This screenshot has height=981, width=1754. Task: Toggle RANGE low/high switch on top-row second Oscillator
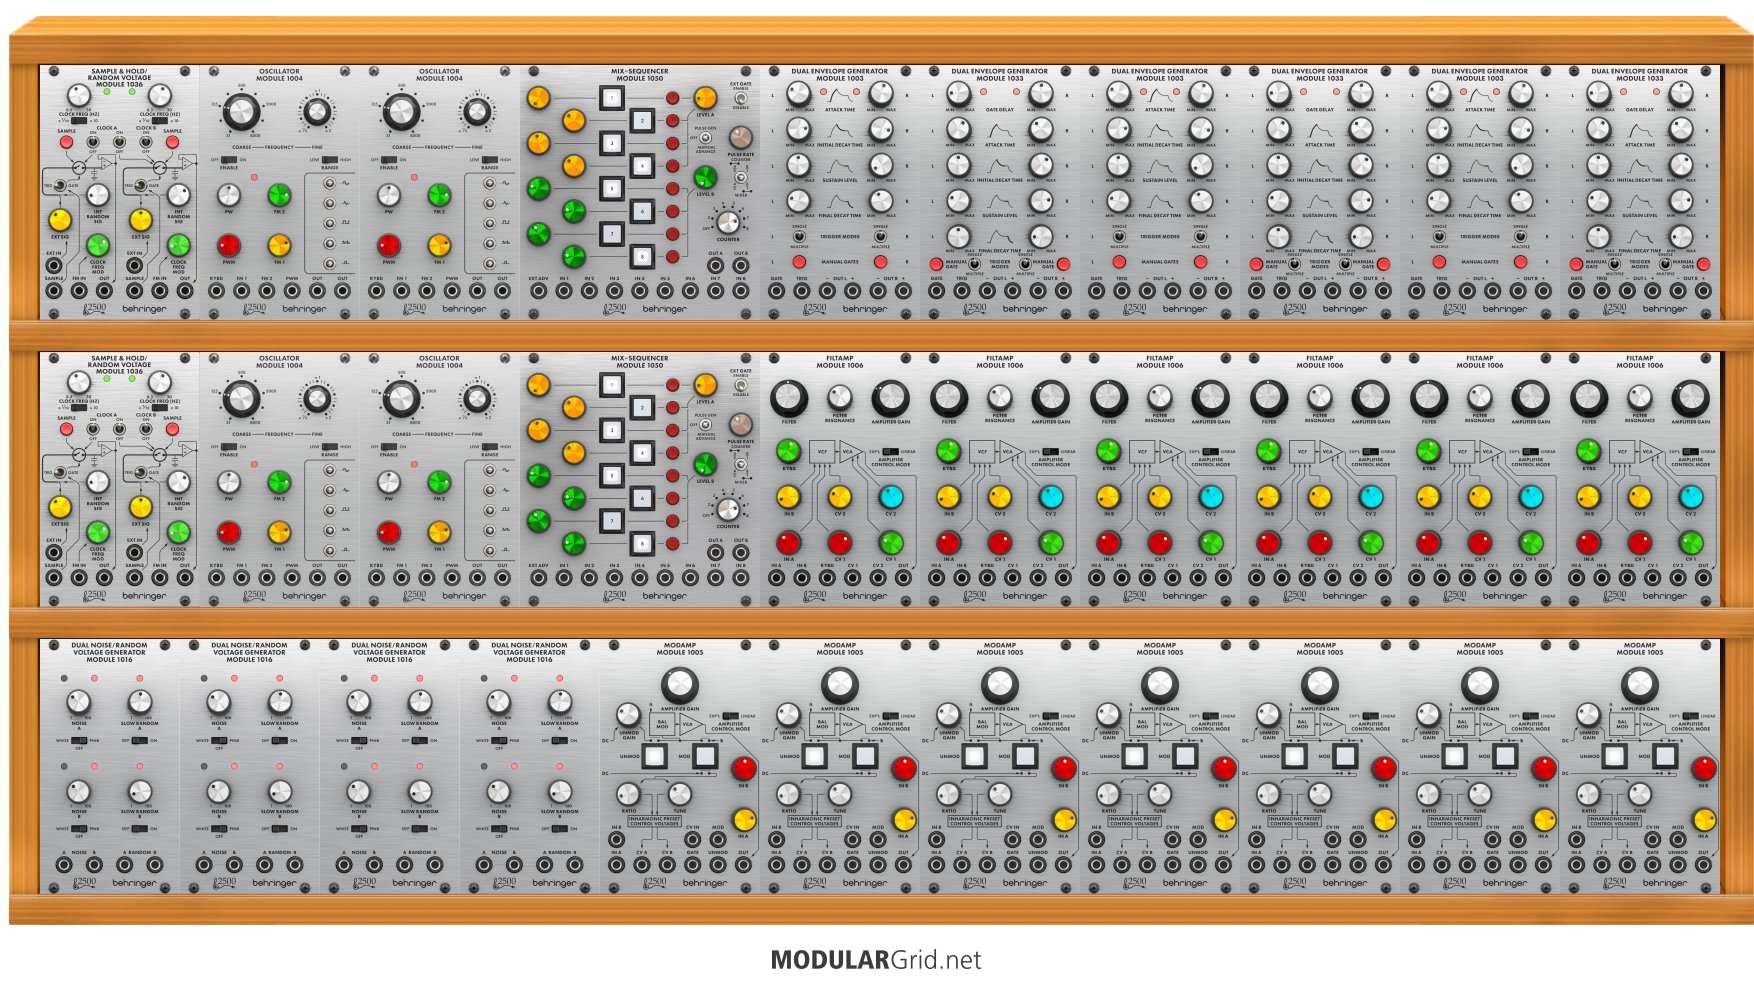490,160
